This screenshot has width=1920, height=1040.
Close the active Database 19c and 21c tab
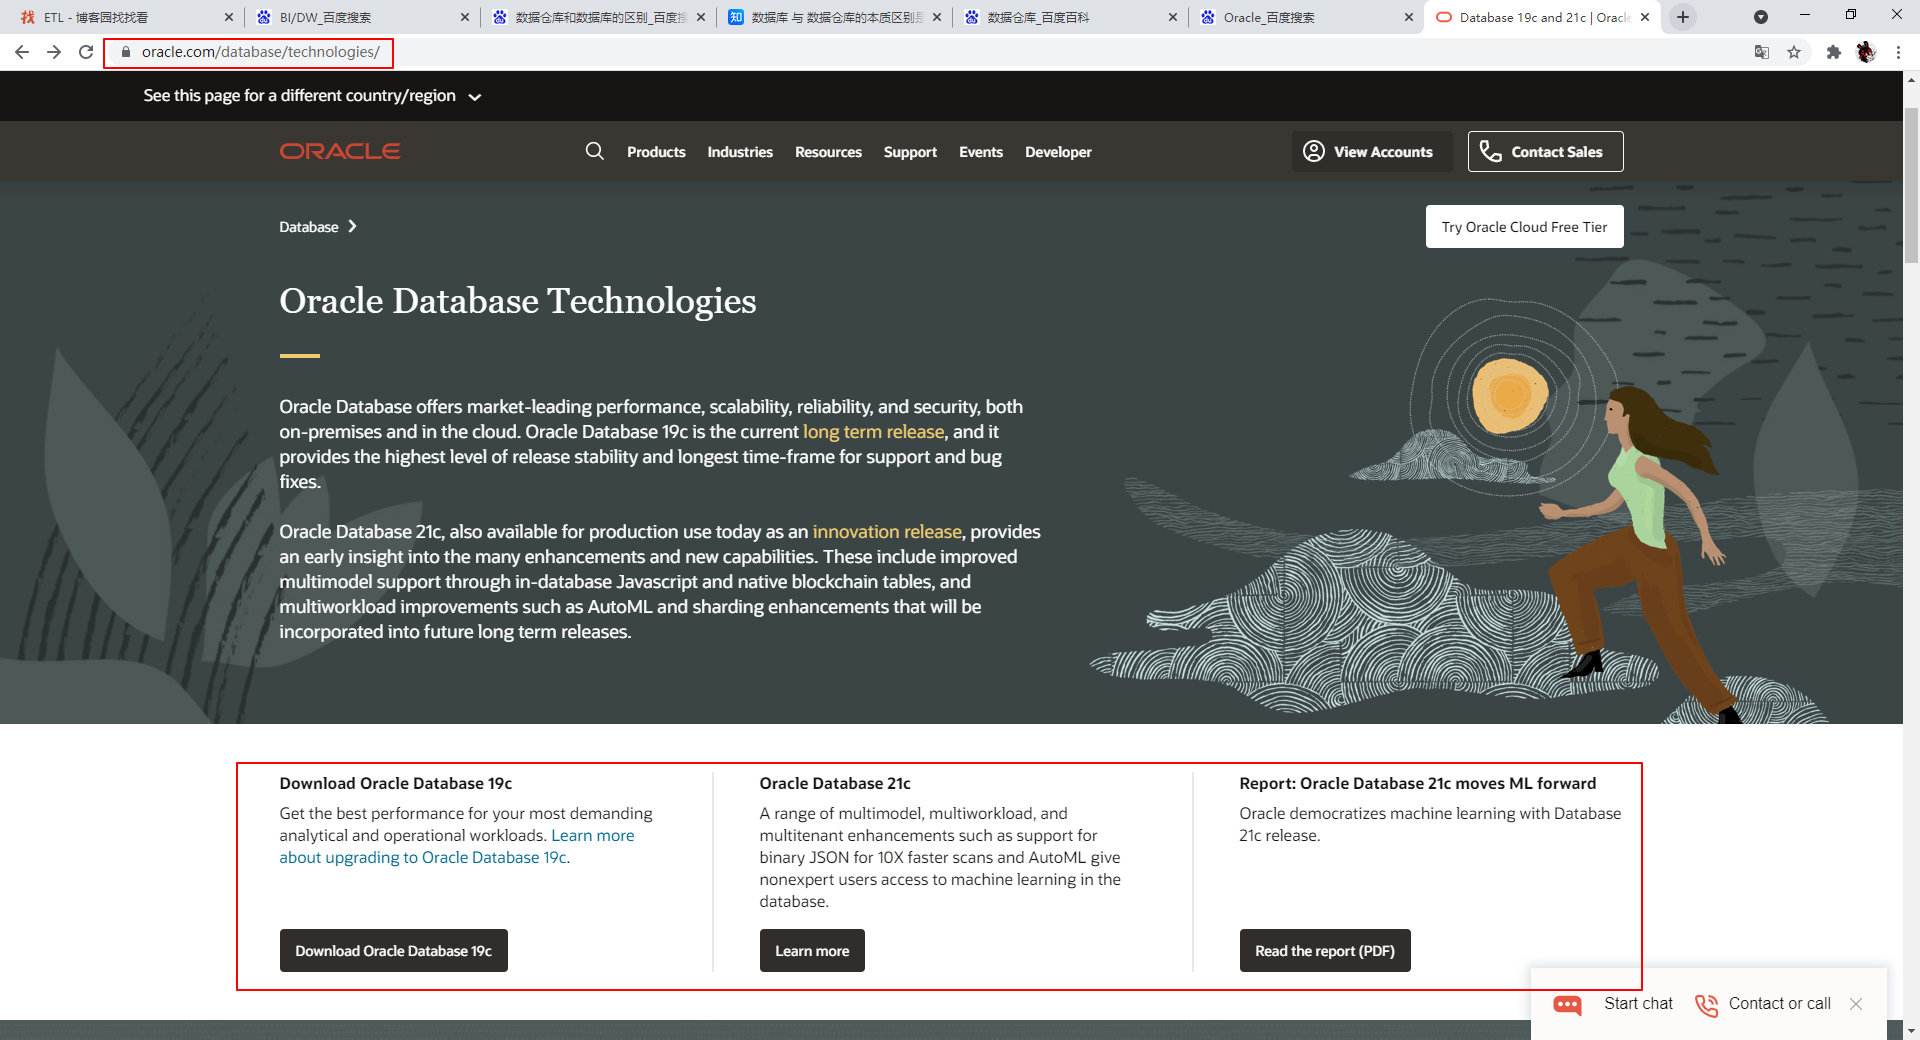[1645, 17]
